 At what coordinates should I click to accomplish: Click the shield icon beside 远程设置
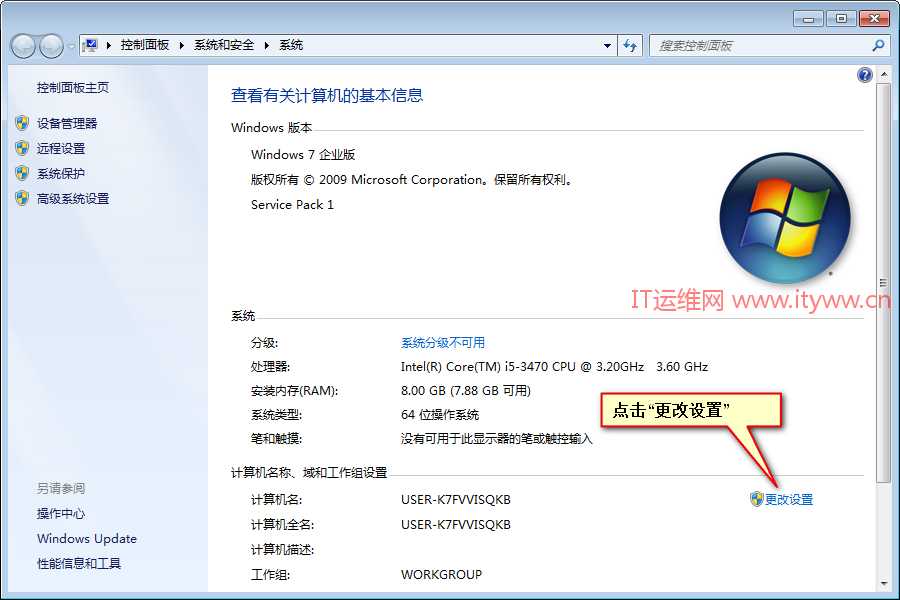pos(22,148)
